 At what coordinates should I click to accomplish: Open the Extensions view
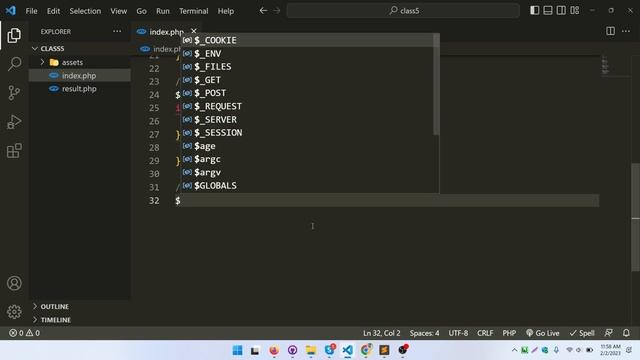pos(14,151)
